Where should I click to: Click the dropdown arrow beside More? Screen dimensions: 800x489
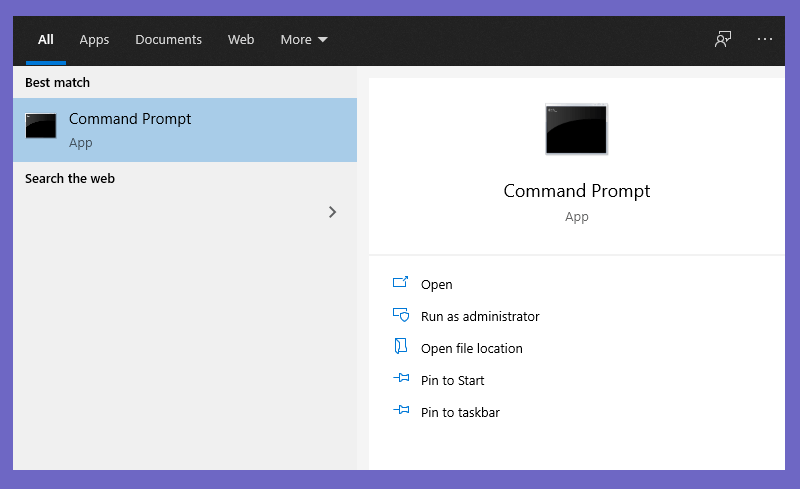322,40
